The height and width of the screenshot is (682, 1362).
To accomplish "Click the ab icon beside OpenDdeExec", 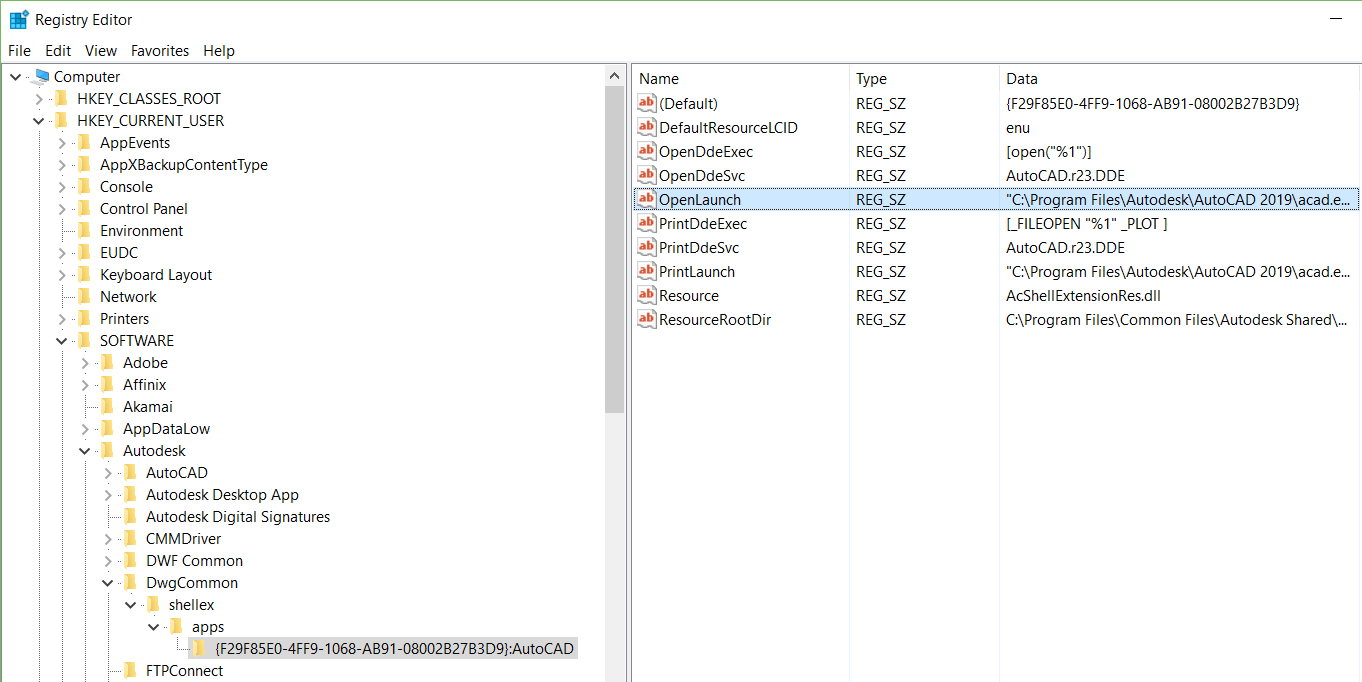I will click(x=645, y=151).
